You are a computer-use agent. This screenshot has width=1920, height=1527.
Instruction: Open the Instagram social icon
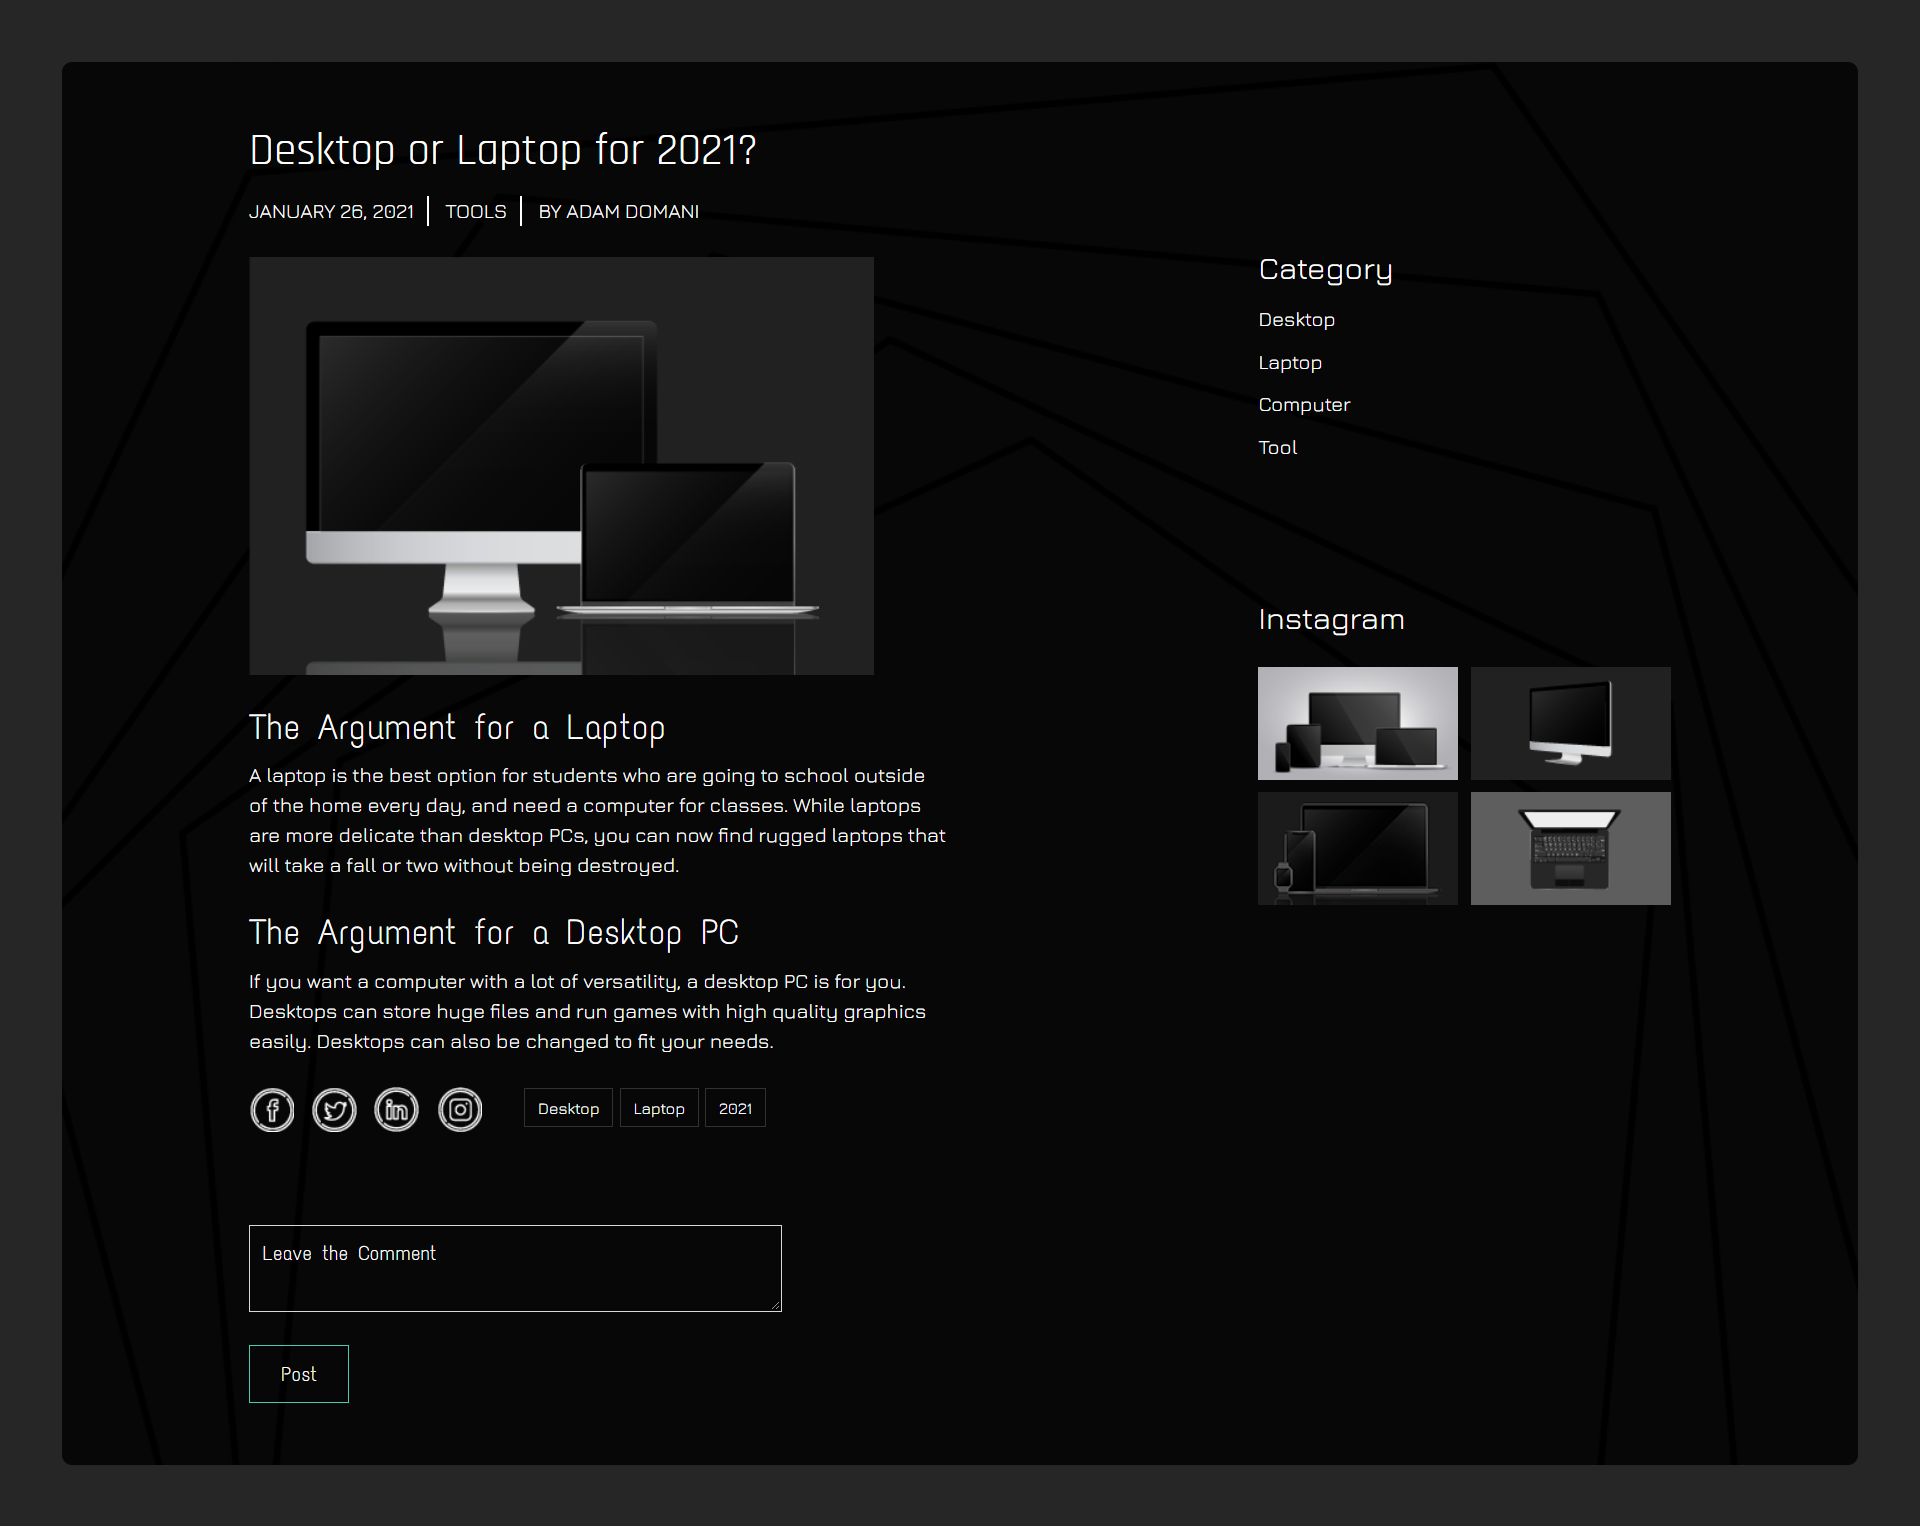coord(460,1110)
